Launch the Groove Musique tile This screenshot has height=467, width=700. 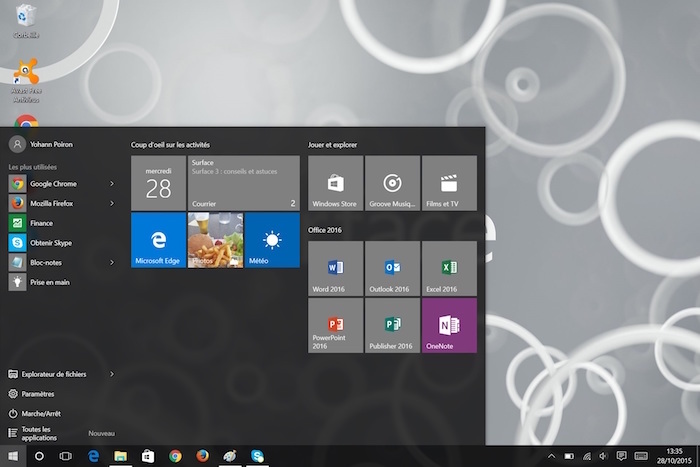coord(392,183)
